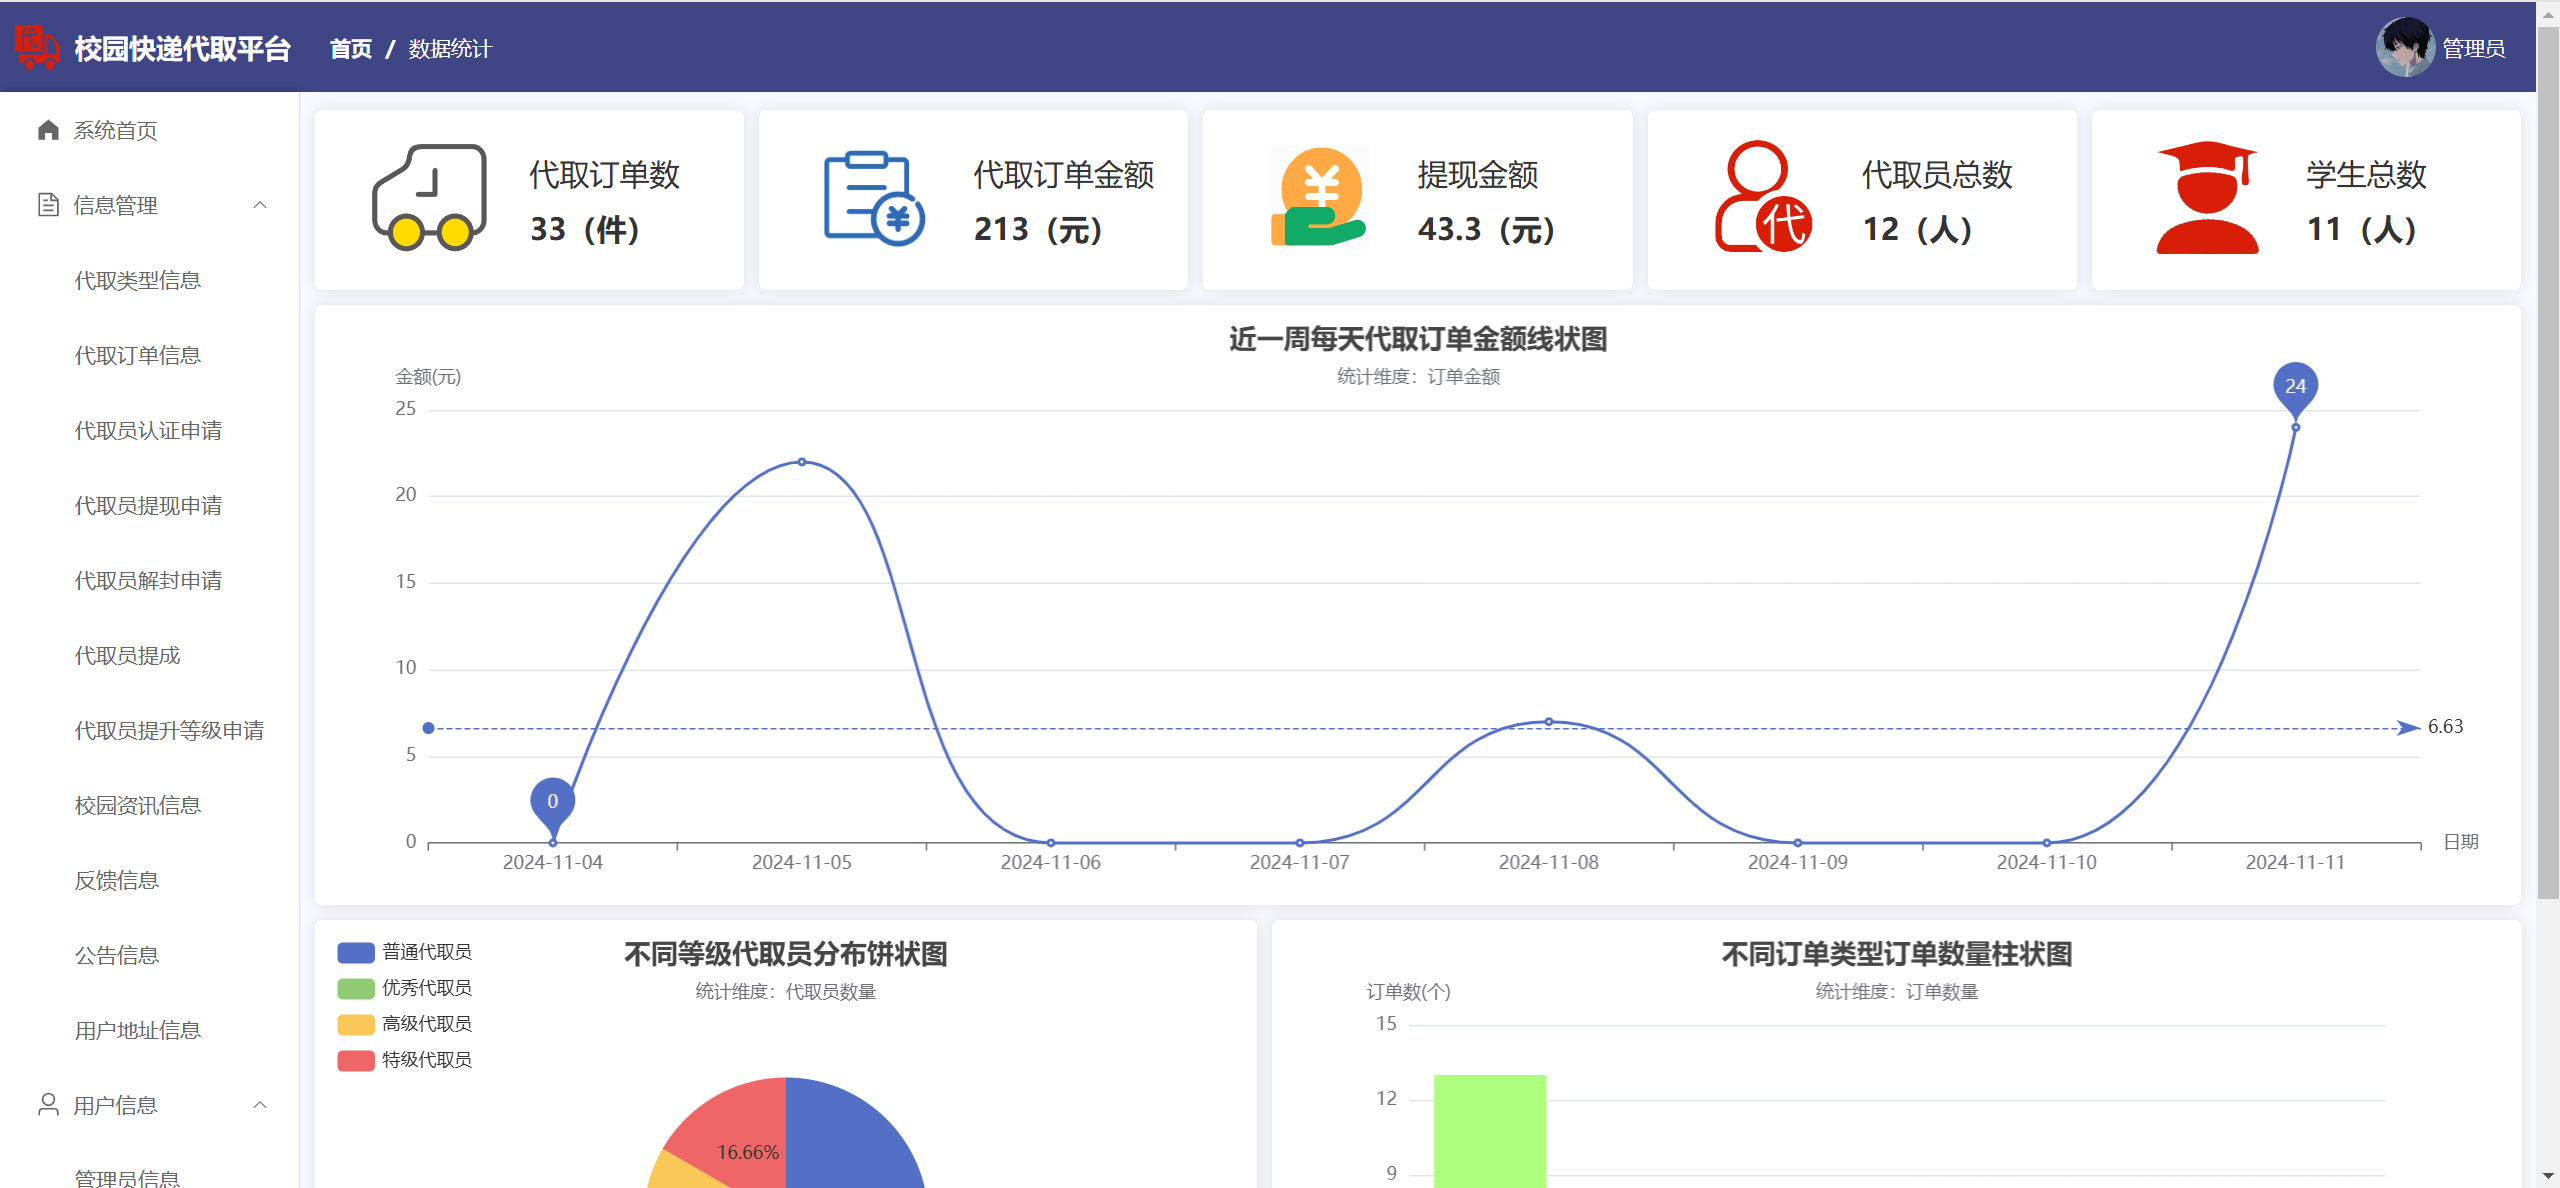Go to 校园资讯信息 page
Viewport: 2560px width, 1188px height.
click(x=138, y=805)
